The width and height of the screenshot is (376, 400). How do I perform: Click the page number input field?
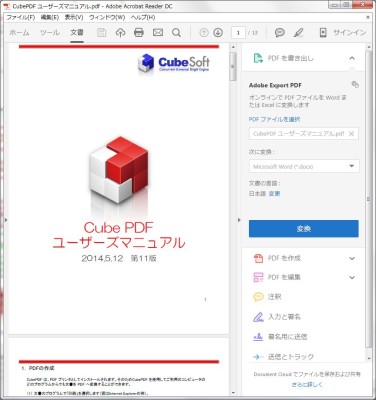pyautogui.click(x=238, y=33)
